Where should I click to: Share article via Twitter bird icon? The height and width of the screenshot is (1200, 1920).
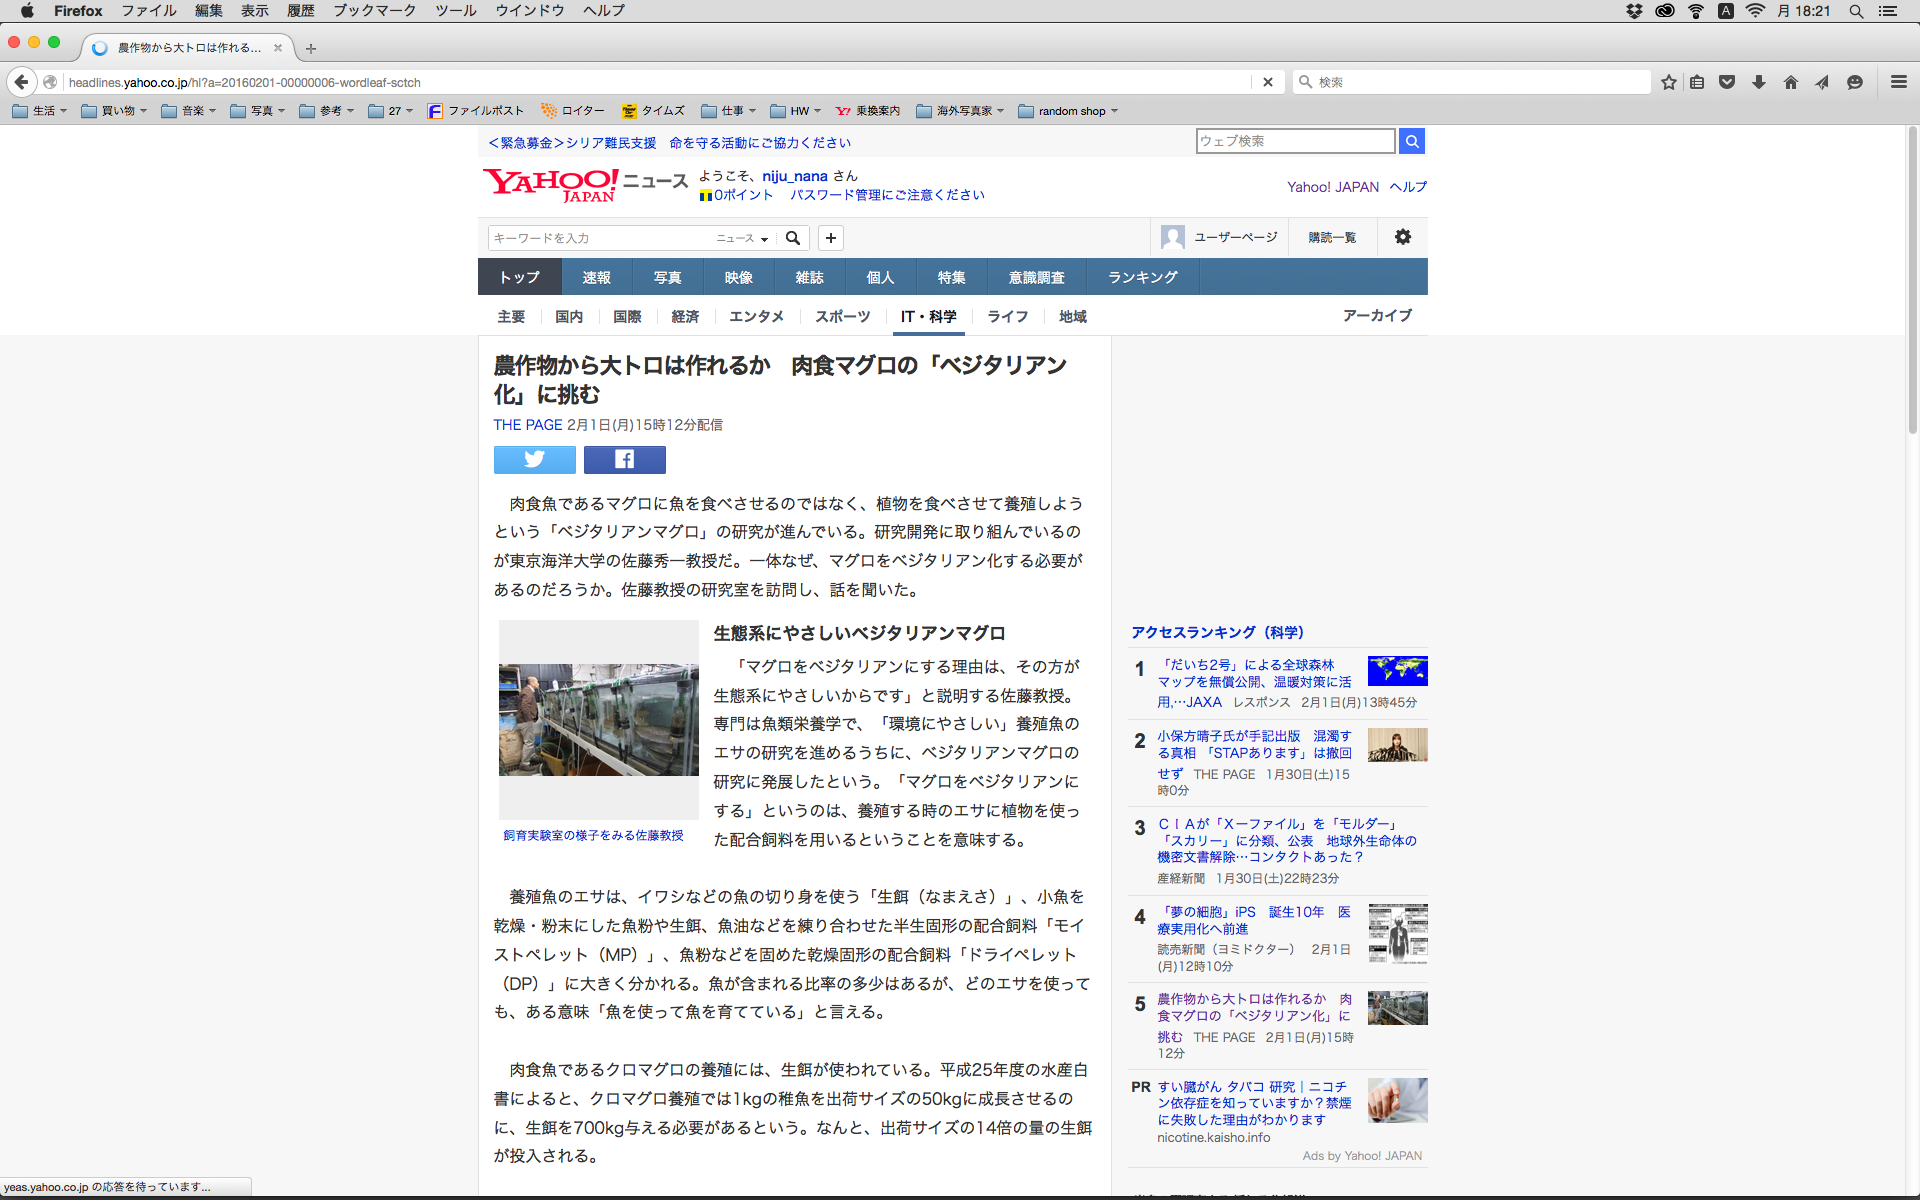(534, 459)
